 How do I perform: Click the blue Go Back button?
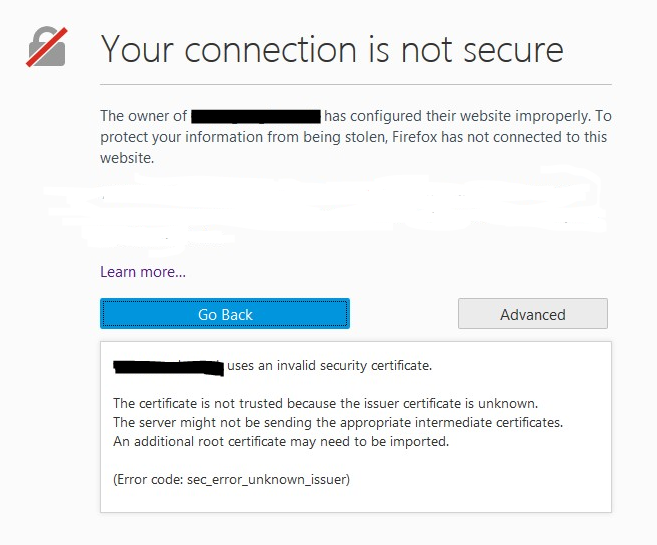tap(225, 314)
